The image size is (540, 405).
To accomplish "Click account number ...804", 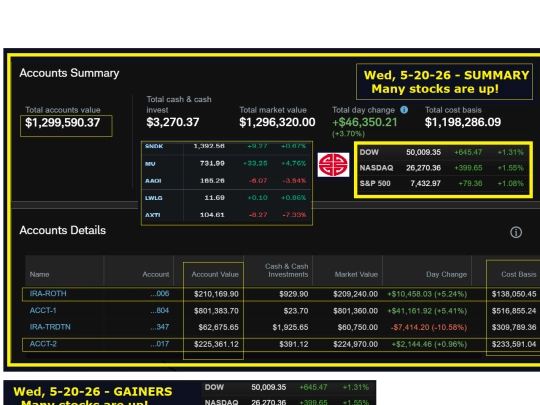I will (160, 311).
